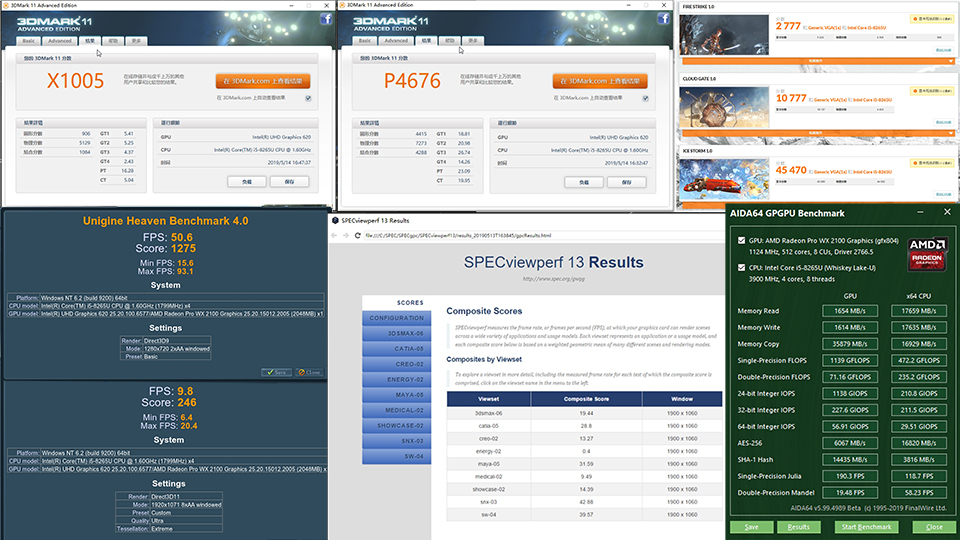Click Save in AIDA64 GPGPU Benchmark
Image resolution: width=960 pixels, height=540 pixels.
pyautogui.click(x=751, y=527)
